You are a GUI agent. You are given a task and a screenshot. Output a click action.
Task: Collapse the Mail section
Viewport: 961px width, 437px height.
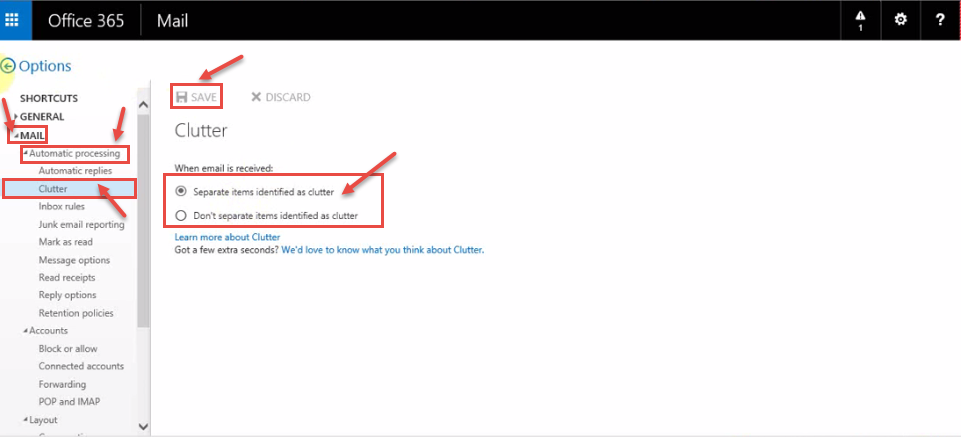[17, 135]
